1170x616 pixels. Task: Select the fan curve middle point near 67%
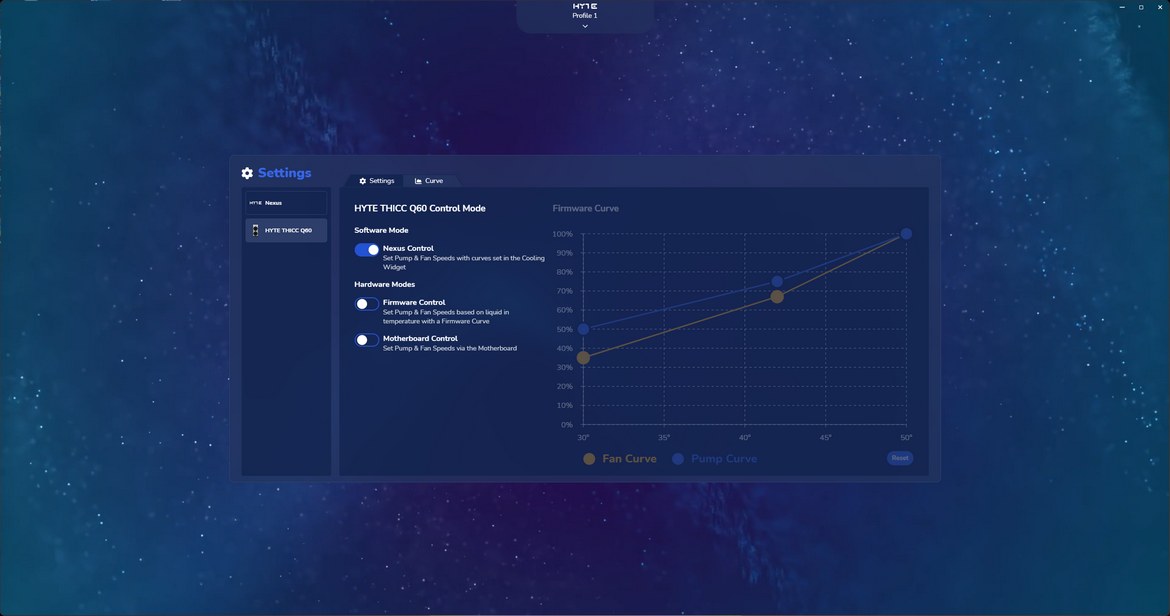pos(777,297)
